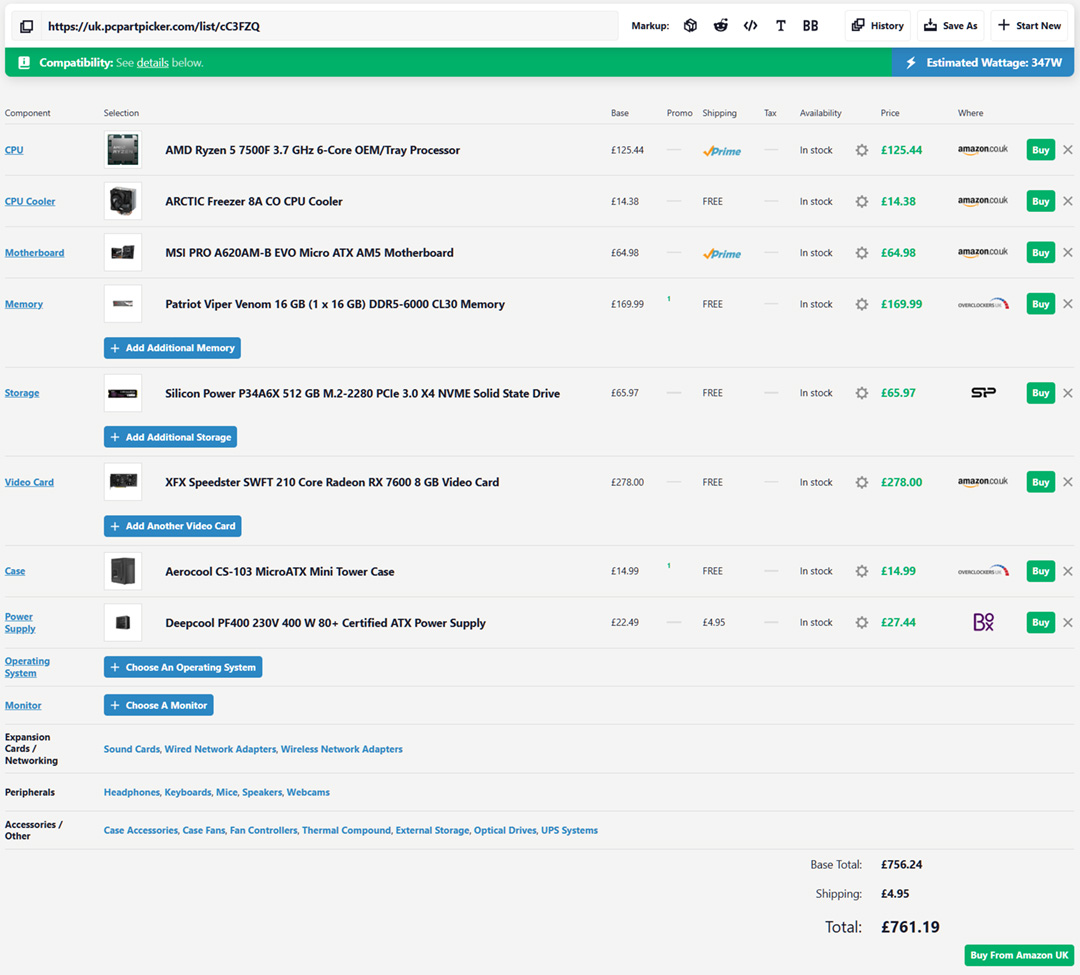
Task: Select the BBCode markup icon
Action: pos(811,25)
